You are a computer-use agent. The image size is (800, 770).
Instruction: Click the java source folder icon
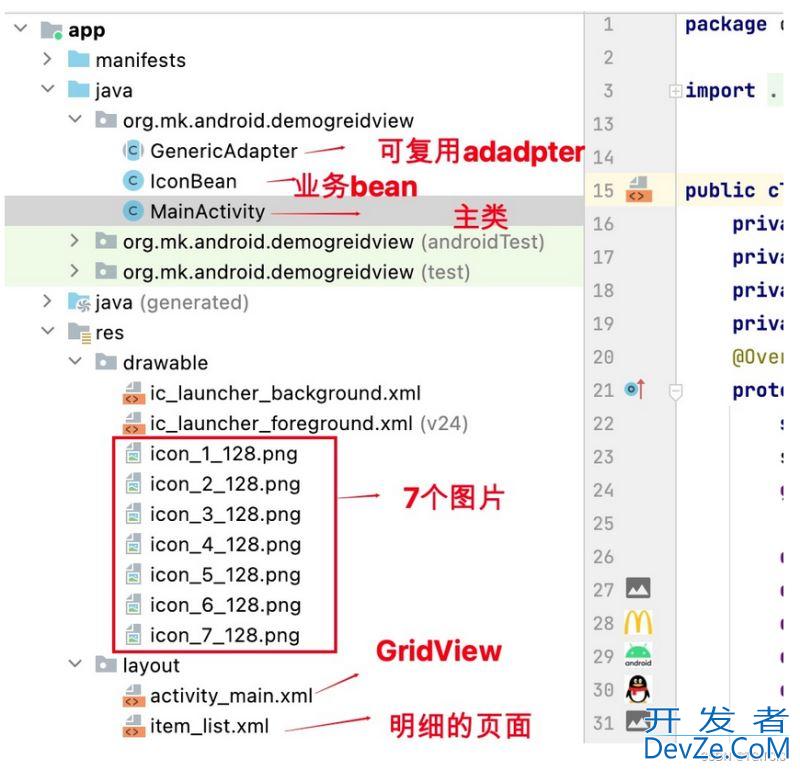[79, 89]
